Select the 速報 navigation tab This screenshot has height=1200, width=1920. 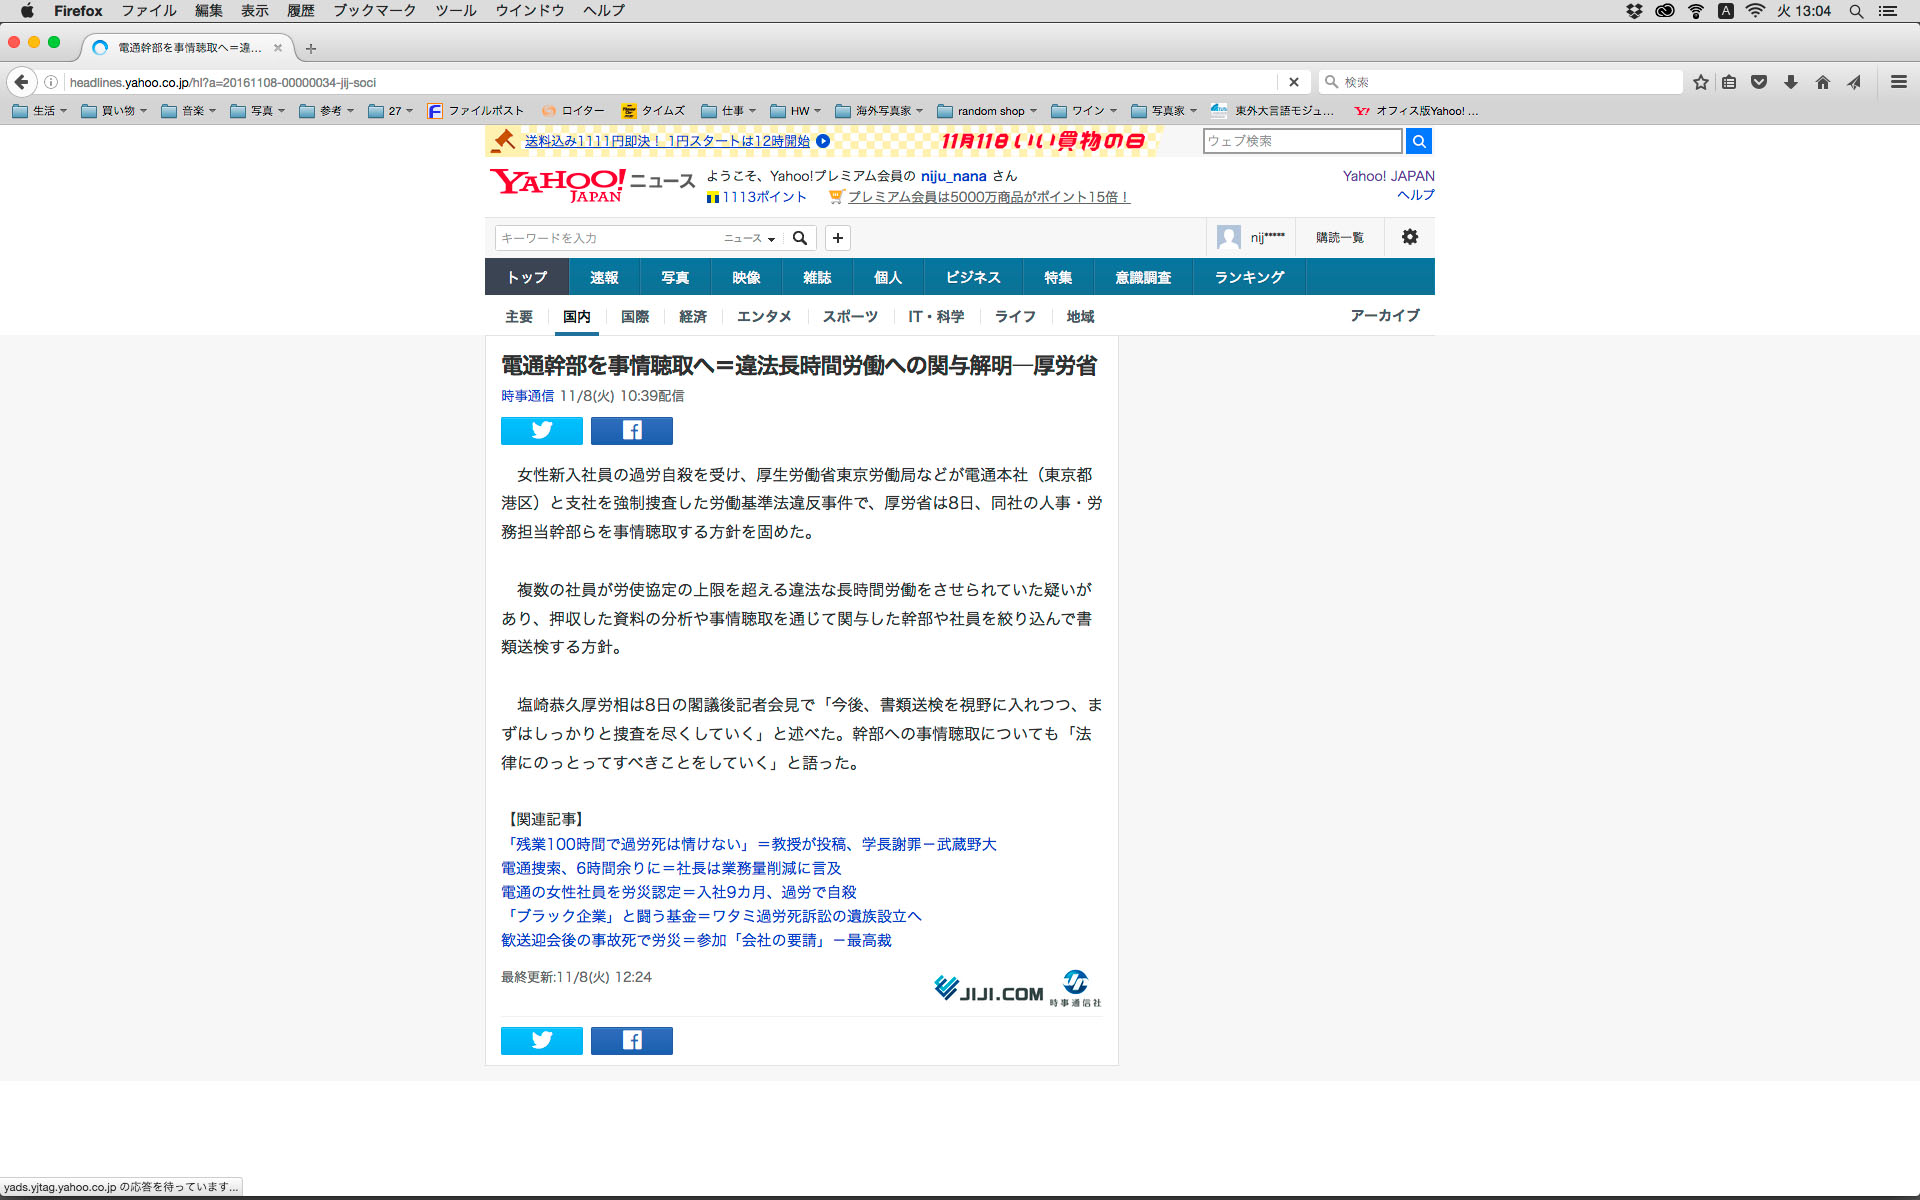click(x=604, y=277)
